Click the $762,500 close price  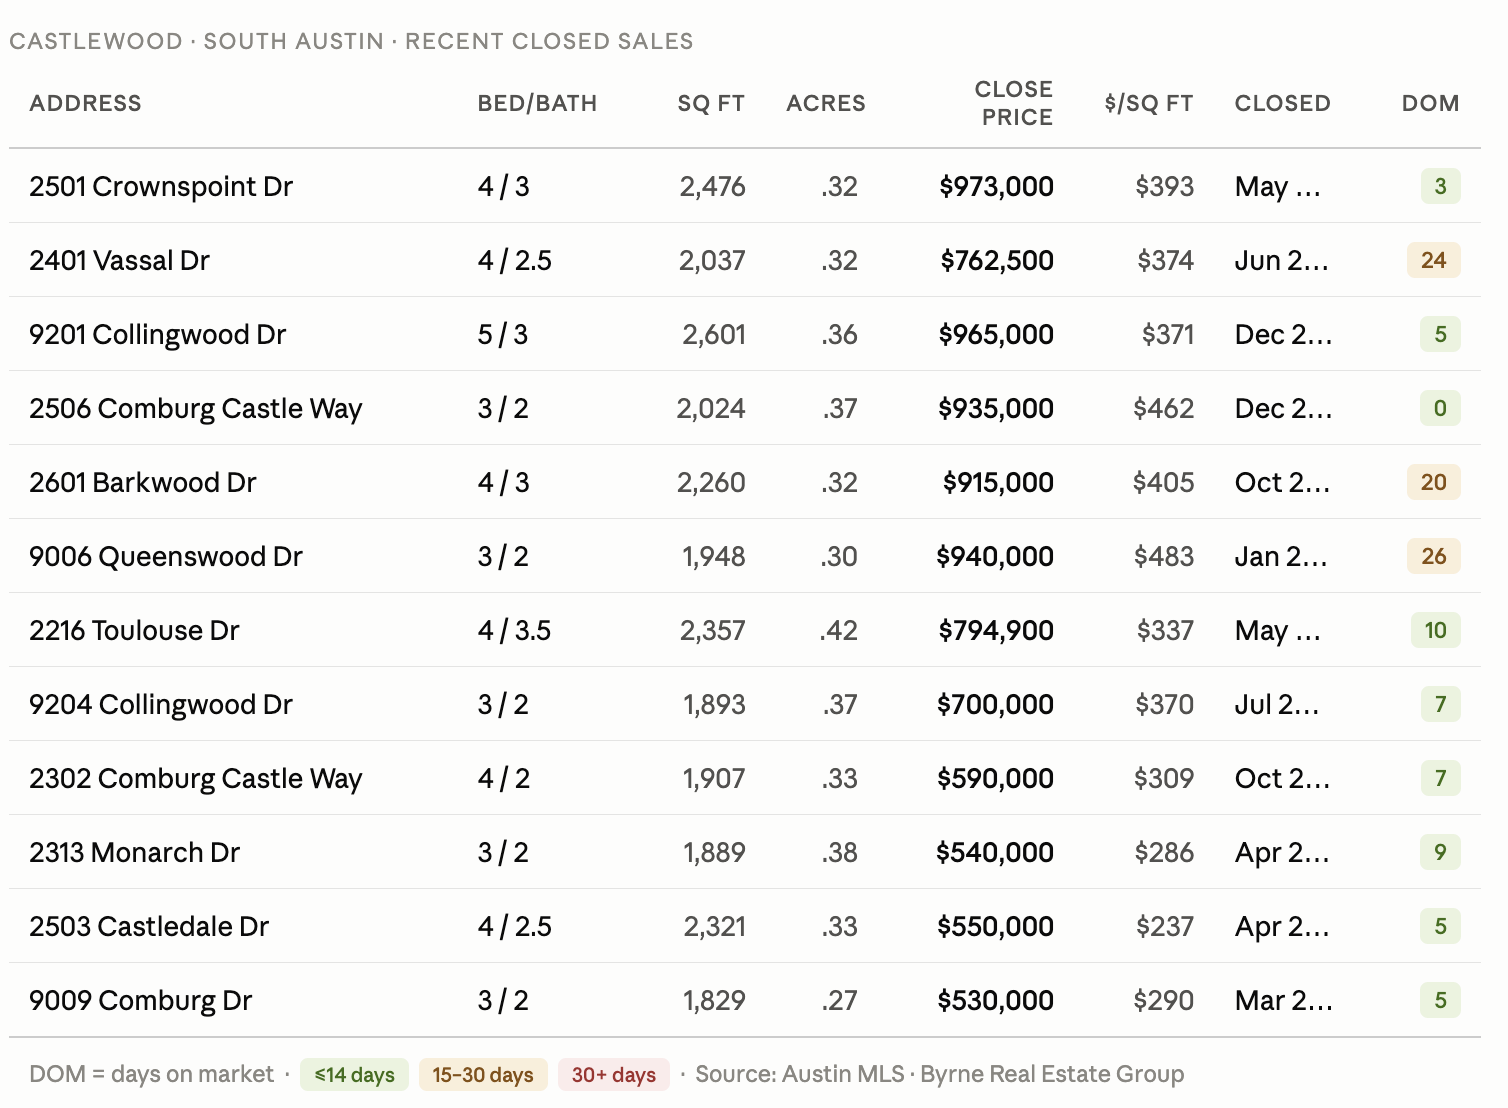point(997,260)
